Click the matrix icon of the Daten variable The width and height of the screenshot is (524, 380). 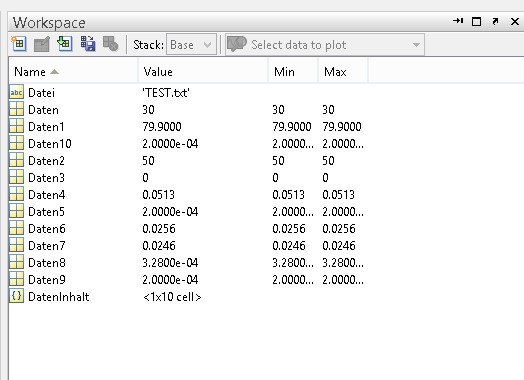pyautogui.click(x=16, y=109)
